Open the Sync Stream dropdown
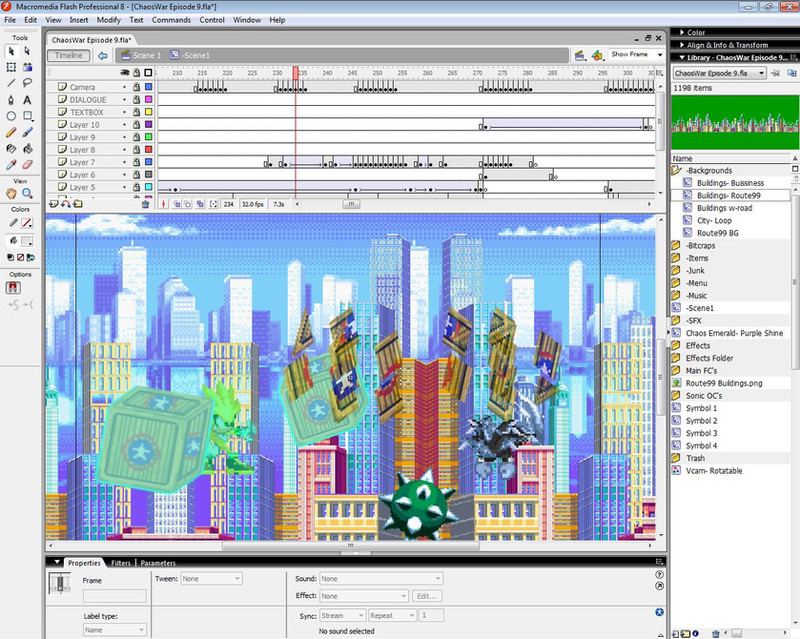The height and width of the screenshot is (639, 800). click(x=342, y=616)
